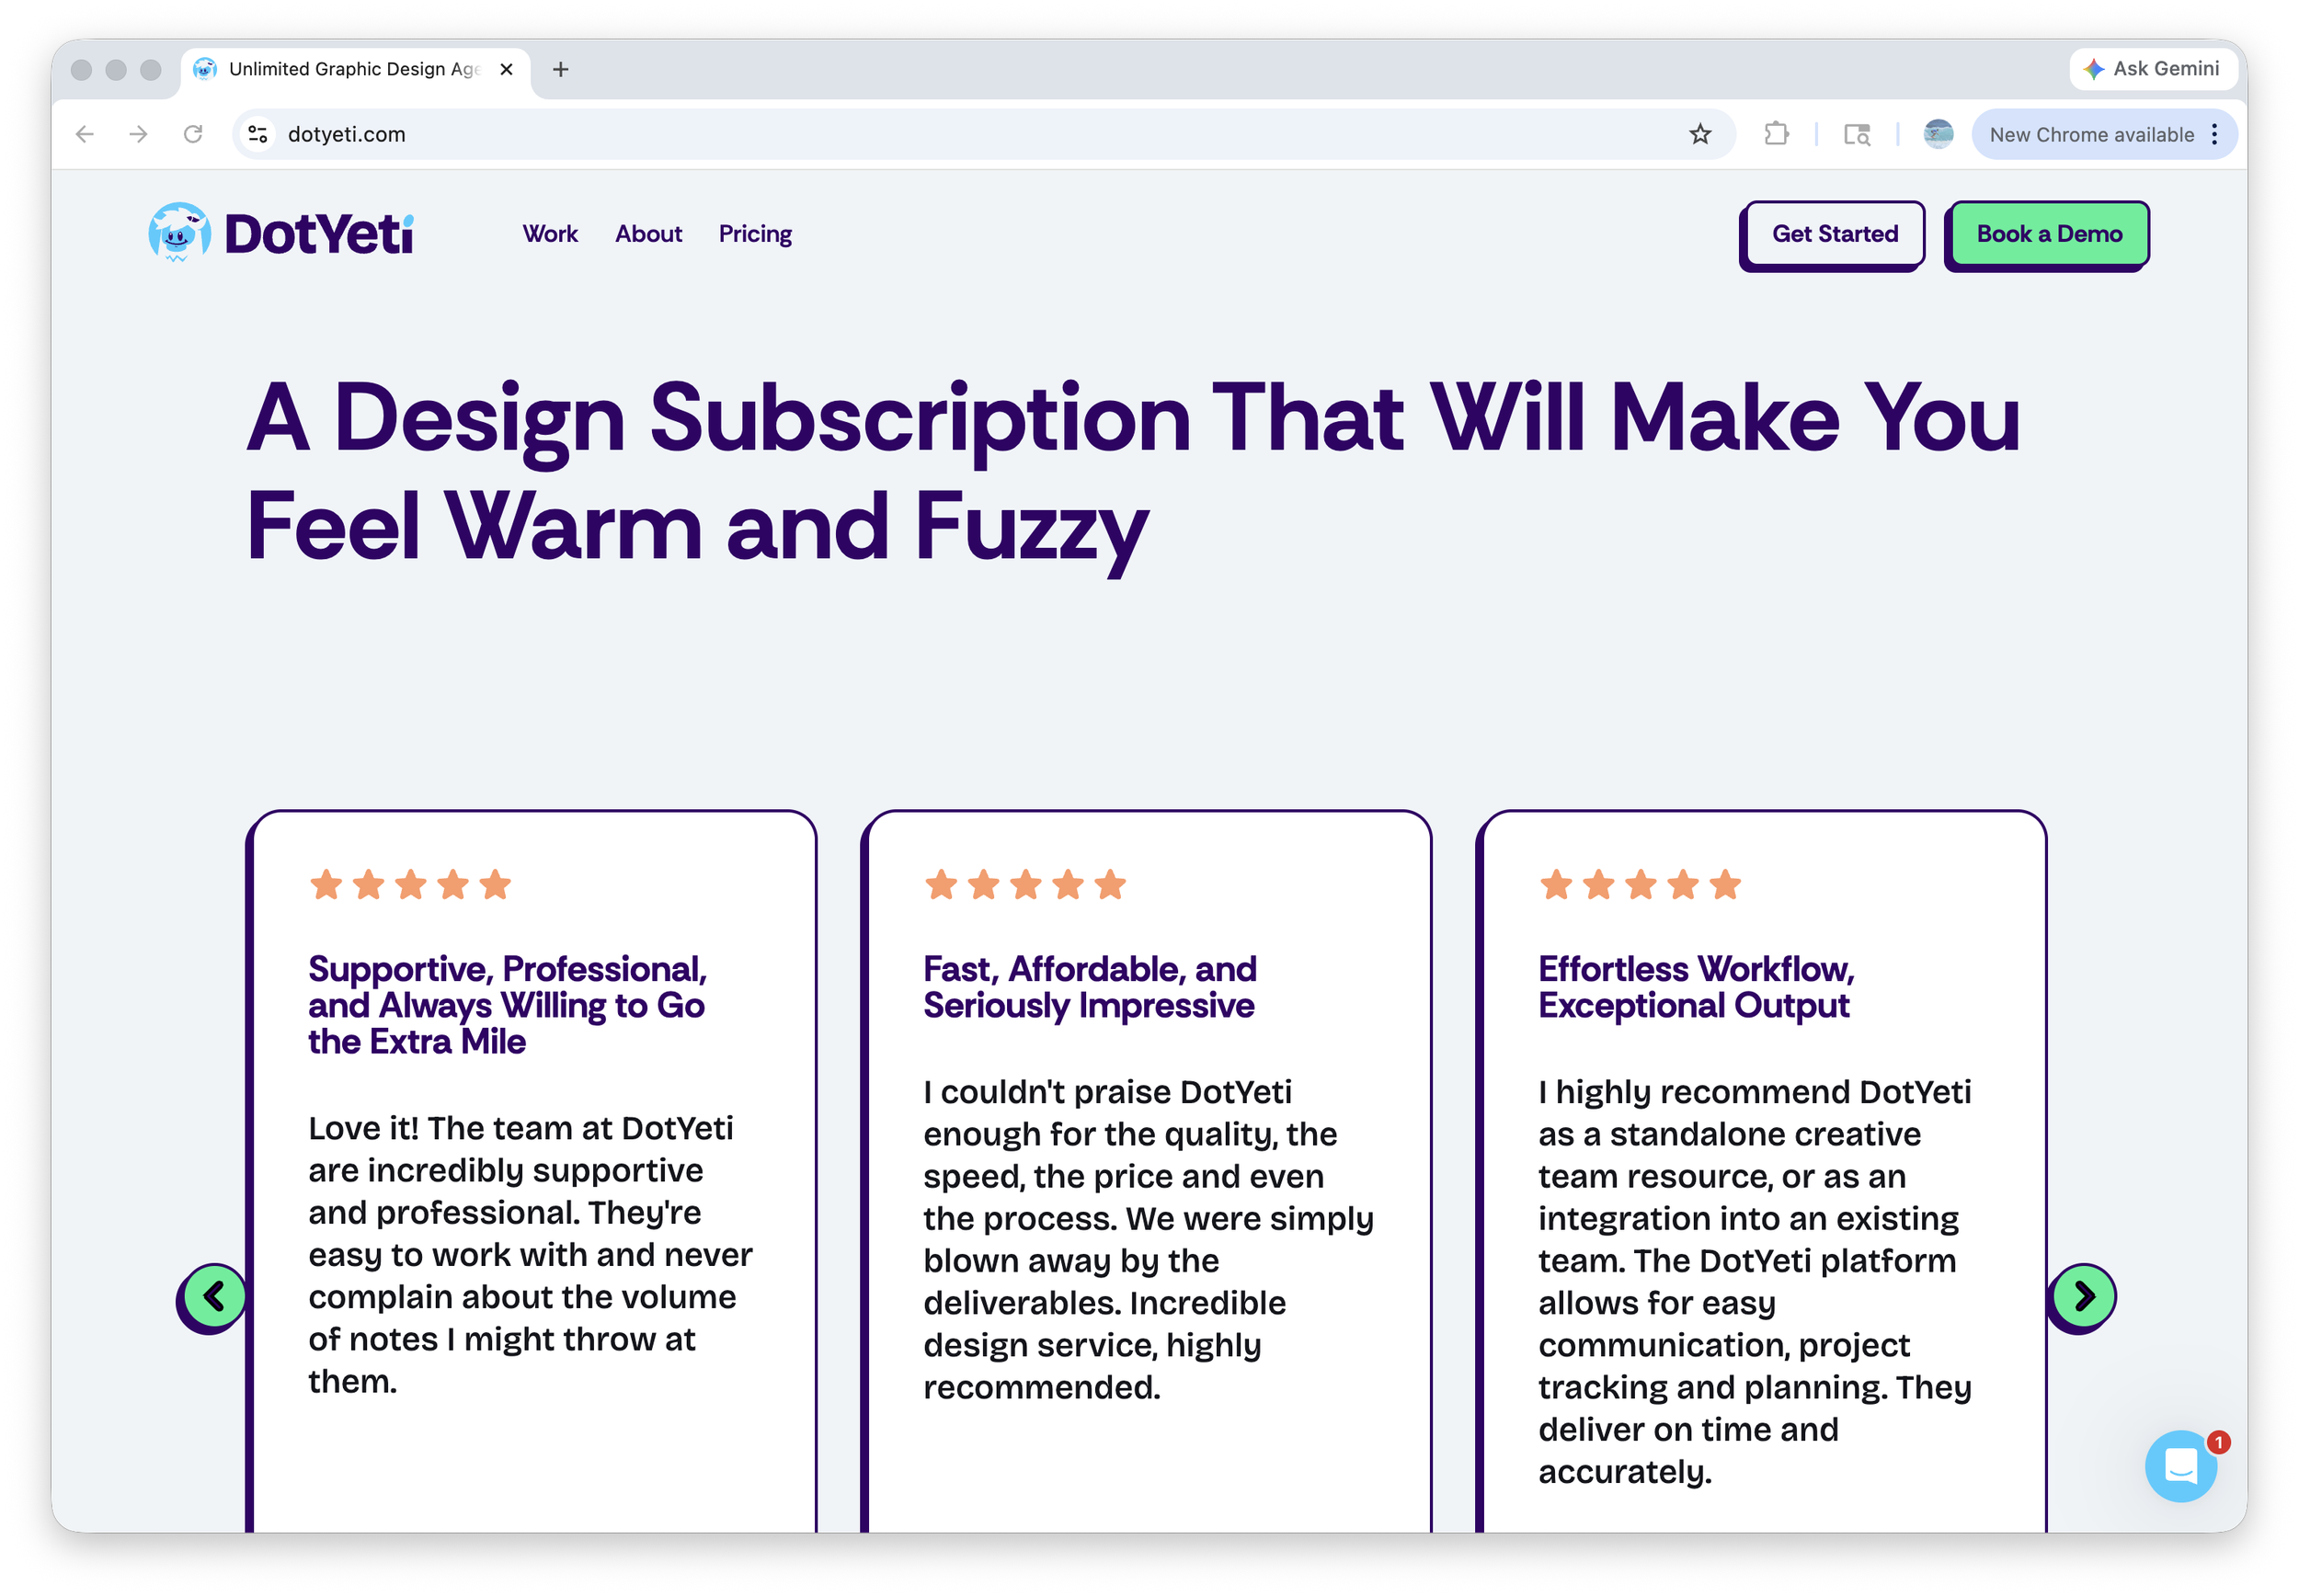Viewport: 2299px width, 1596px height.
Task: Click the DotYeti logo
Action: (x=280, y=233)
